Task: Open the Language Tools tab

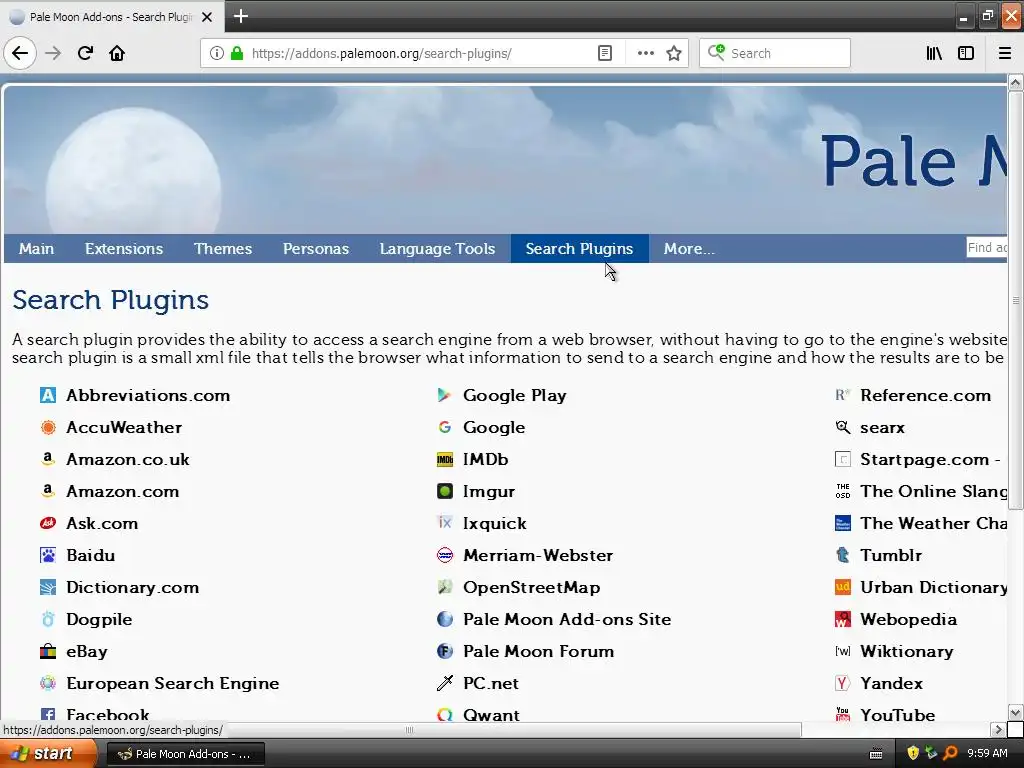Action: pyautogui.click(x=438, y=249)
